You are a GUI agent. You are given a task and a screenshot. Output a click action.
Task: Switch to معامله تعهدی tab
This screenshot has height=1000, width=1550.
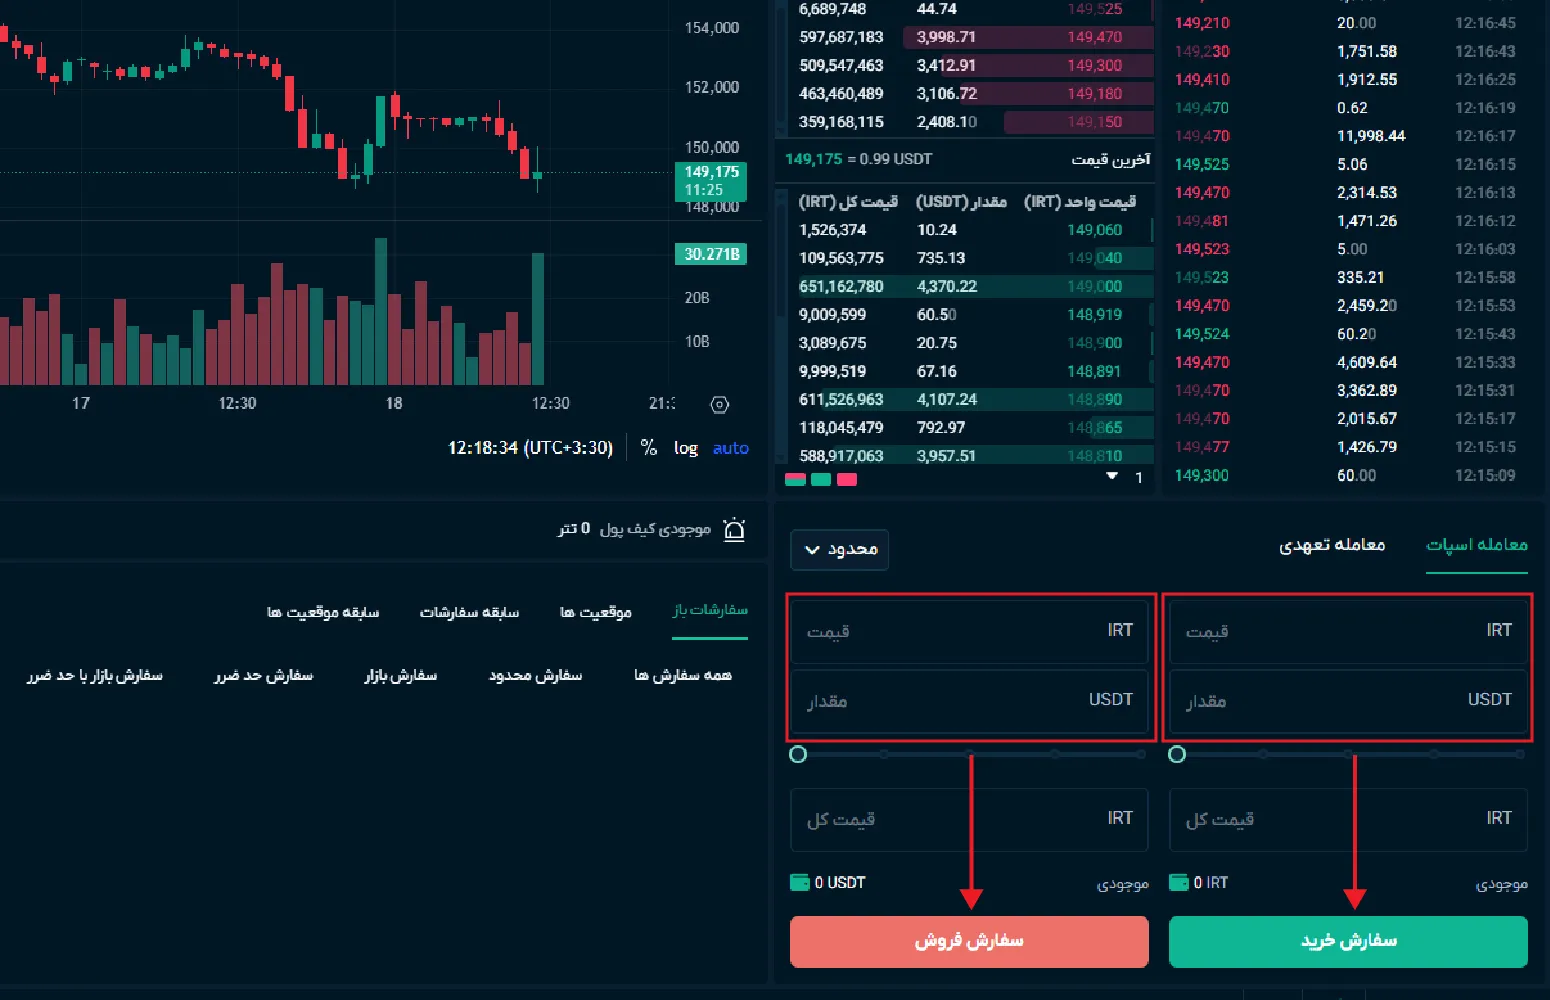point(1331,545)
